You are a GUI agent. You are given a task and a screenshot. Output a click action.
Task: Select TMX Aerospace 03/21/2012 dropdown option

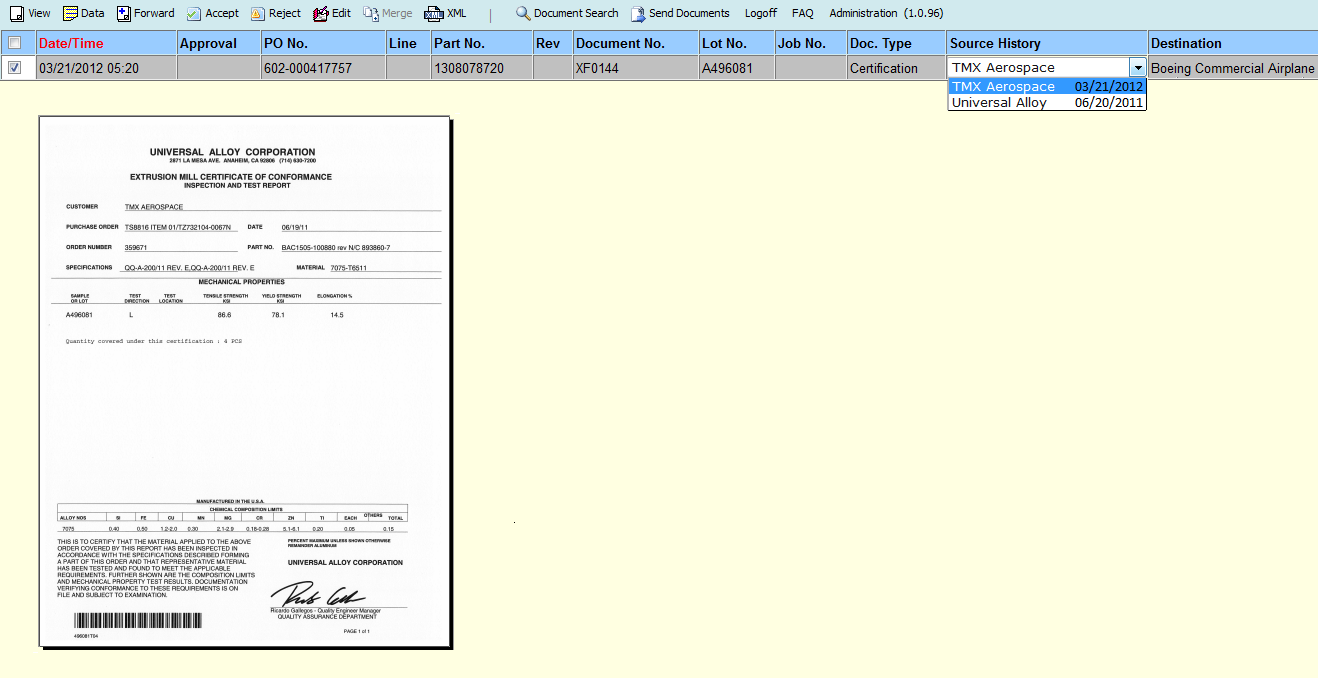pos(1047,87)
